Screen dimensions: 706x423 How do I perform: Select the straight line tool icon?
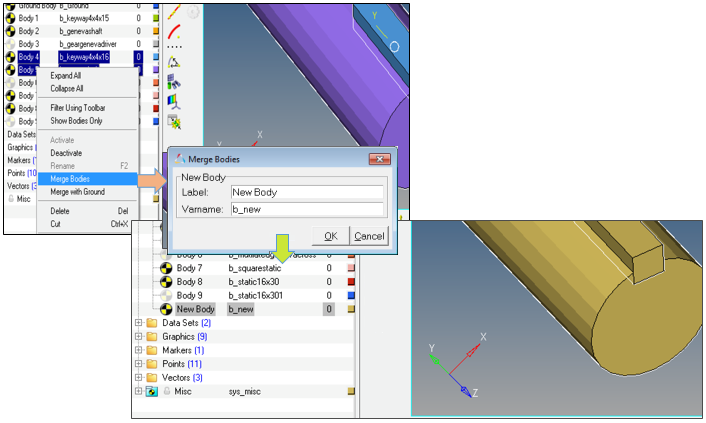[x=174, y=13]
